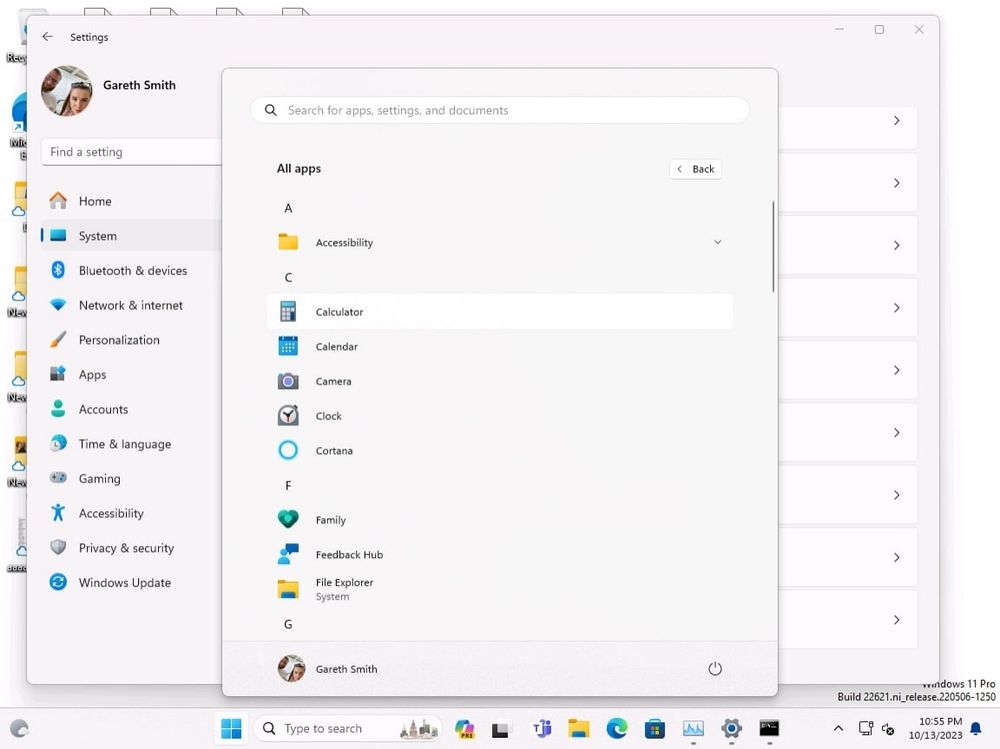
Task: Switch to Settings gear on taskbar
Action: [732, 728]
